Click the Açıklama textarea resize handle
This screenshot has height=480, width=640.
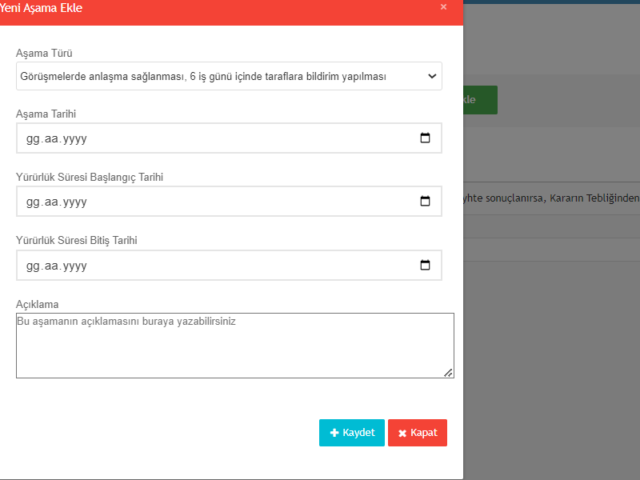click(448, 373)
